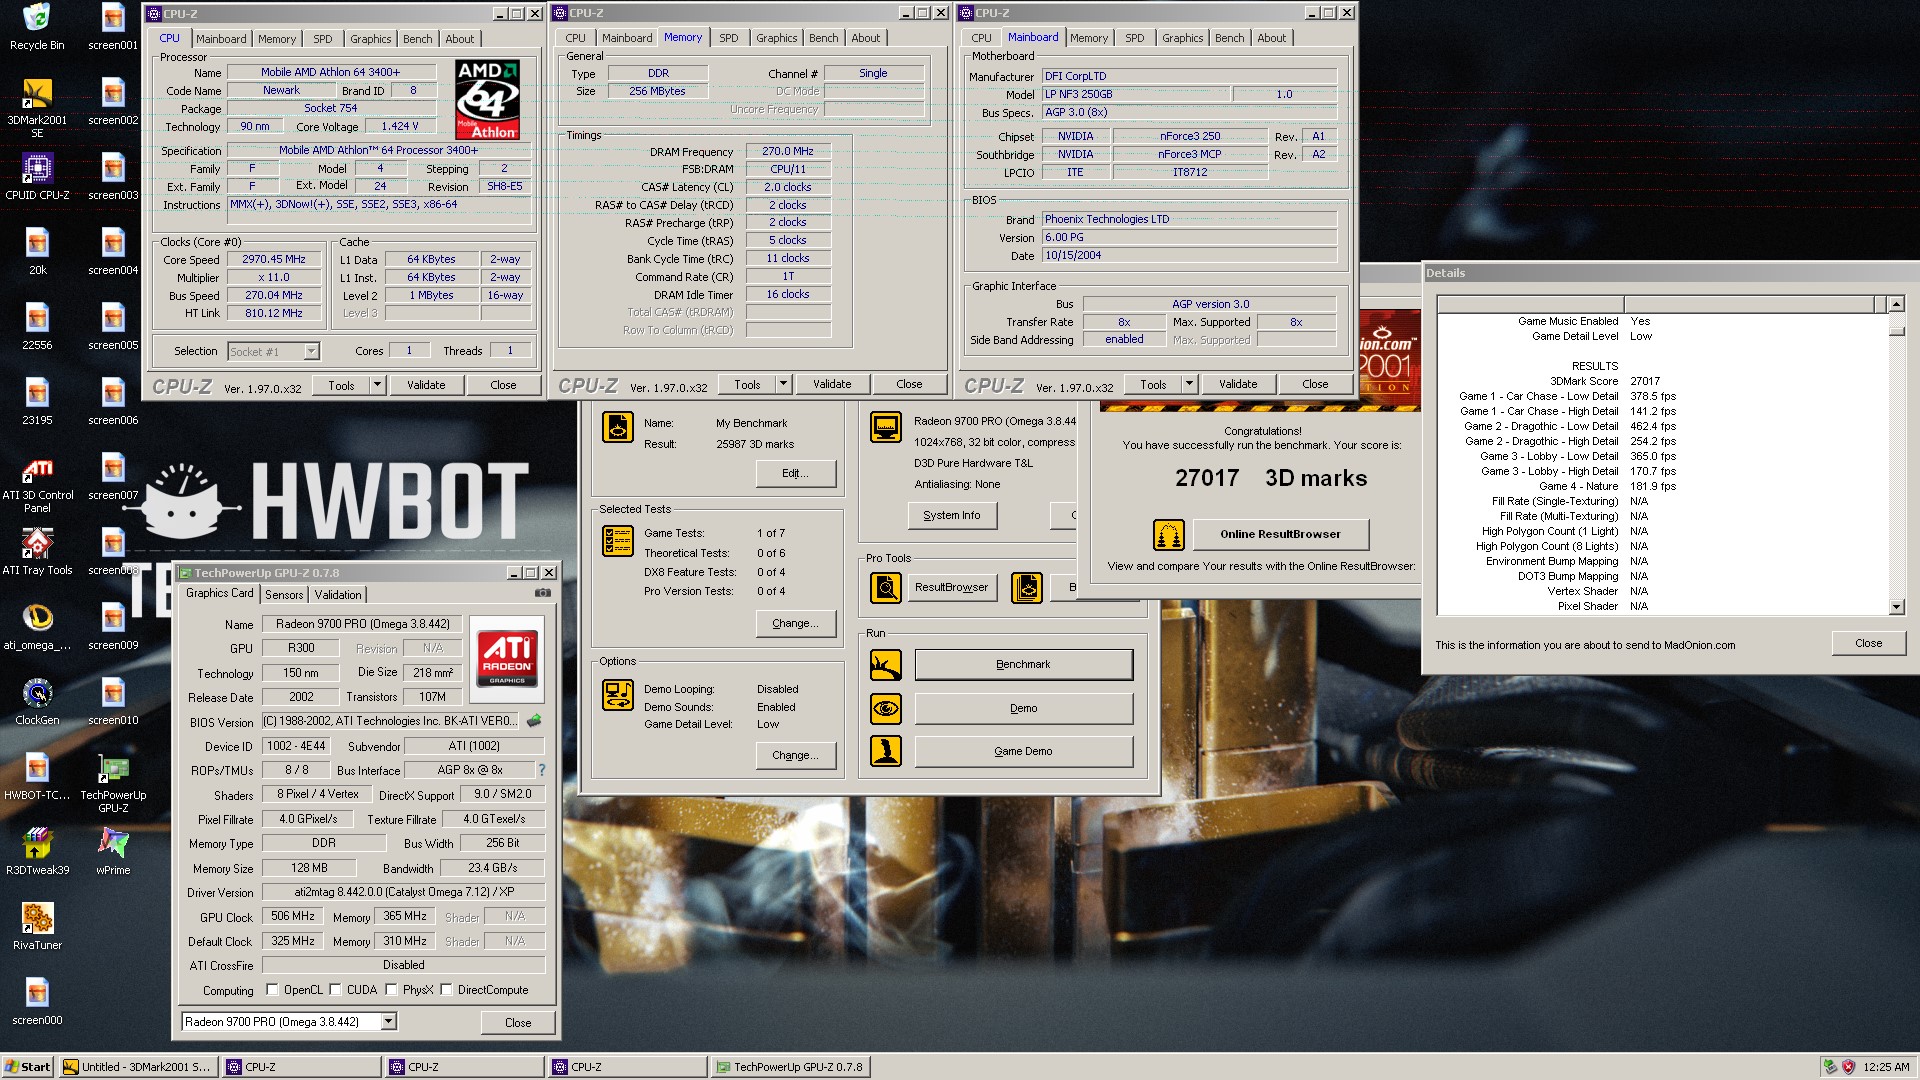Click Change button under Options
Viewport: 1920px width, 1080px height.
point(795,756)
